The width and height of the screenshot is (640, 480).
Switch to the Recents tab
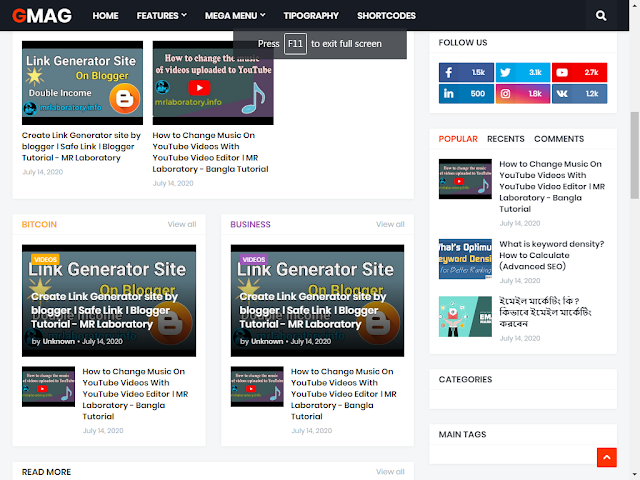click(x=506, y=139)
